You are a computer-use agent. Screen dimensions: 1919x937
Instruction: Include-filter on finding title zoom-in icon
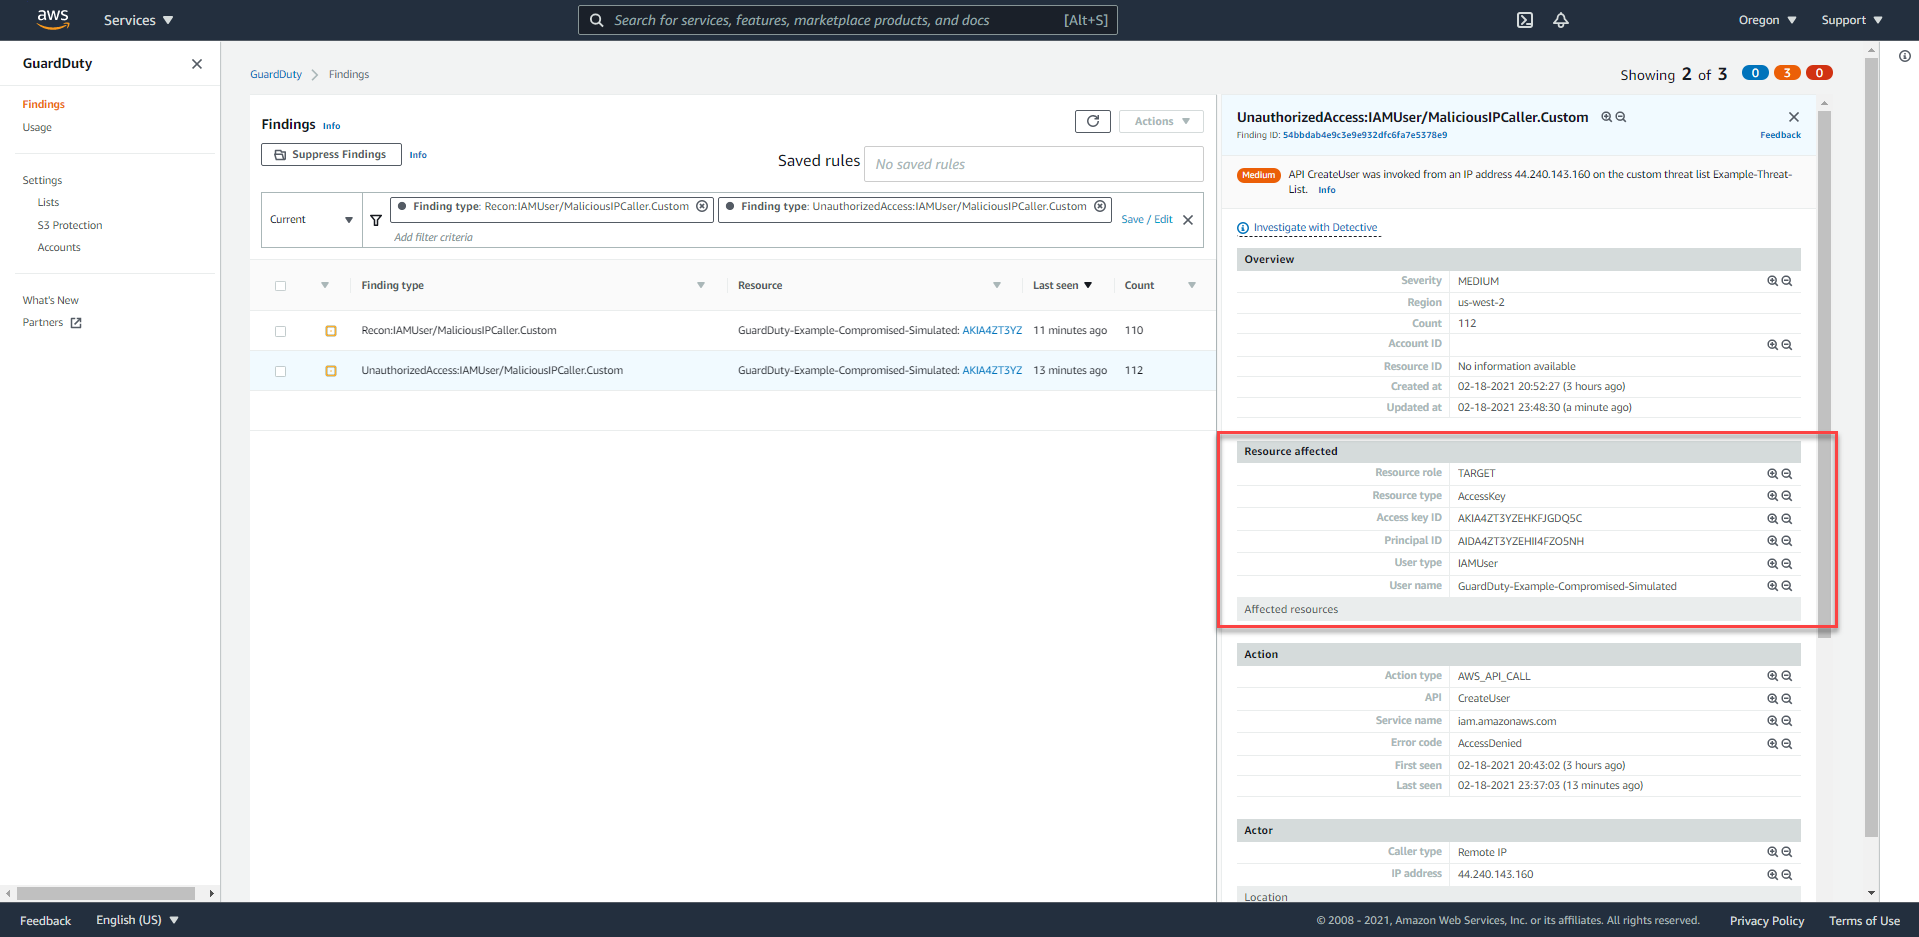tap(1607, 117)
